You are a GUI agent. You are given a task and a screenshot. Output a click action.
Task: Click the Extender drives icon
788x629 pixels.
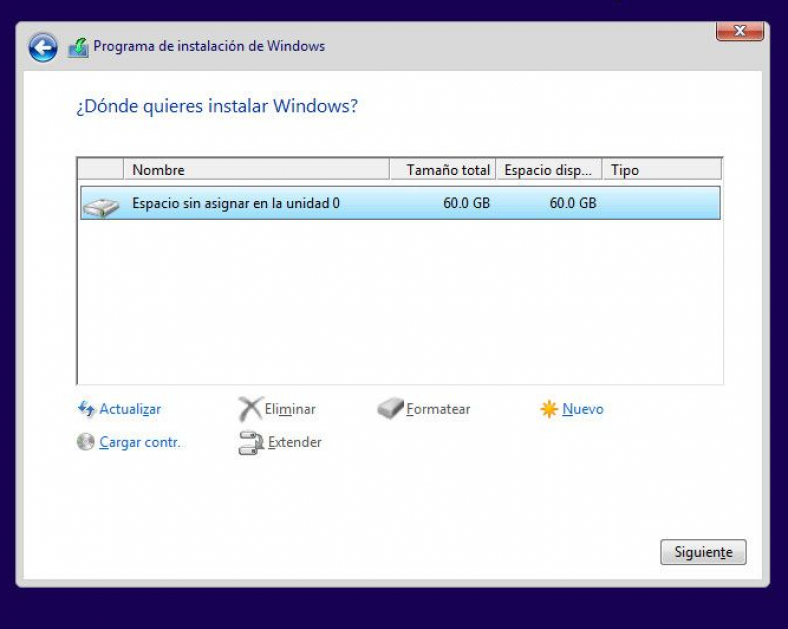pos(251,443)
